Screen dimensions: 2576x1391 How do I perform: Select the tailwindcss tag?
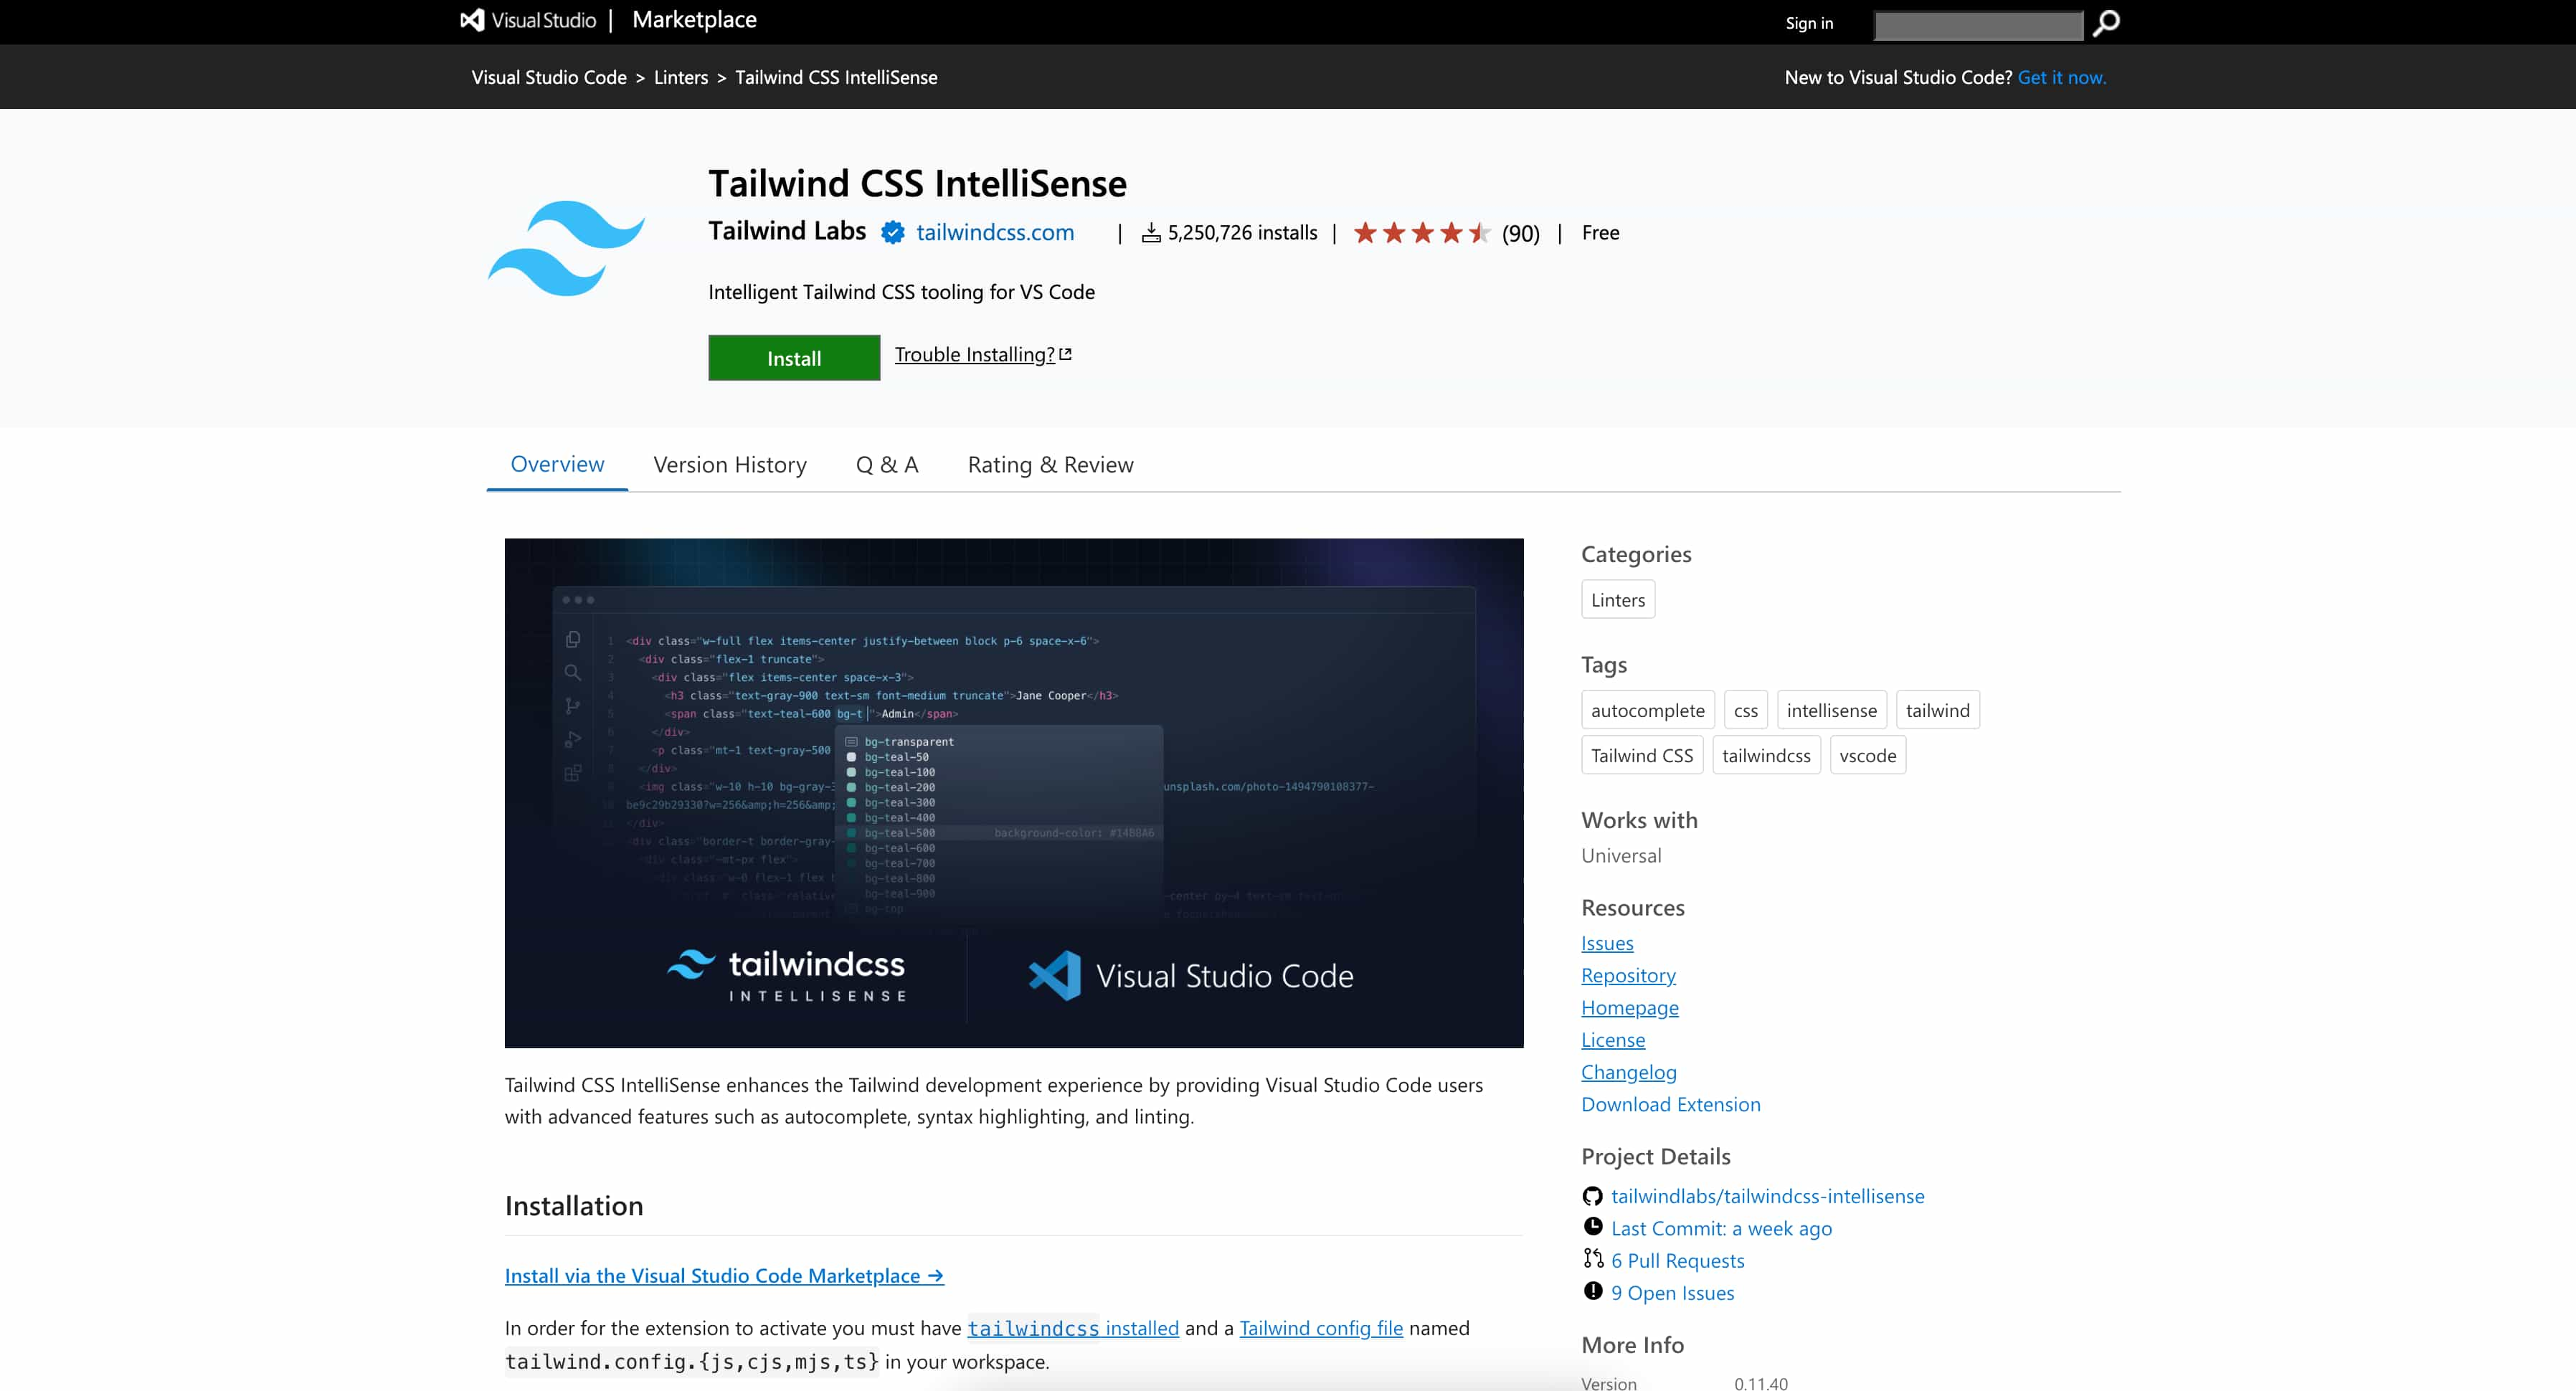(1766, 755)
